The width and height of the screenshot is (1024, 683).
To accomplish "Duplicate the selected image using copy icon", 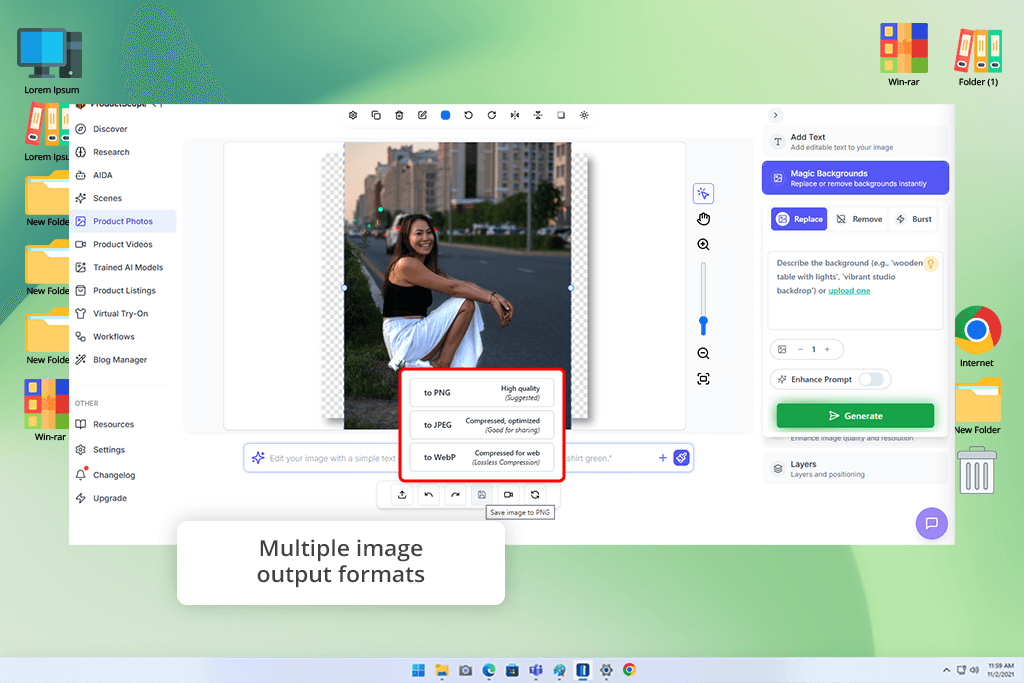I will 376,115.
